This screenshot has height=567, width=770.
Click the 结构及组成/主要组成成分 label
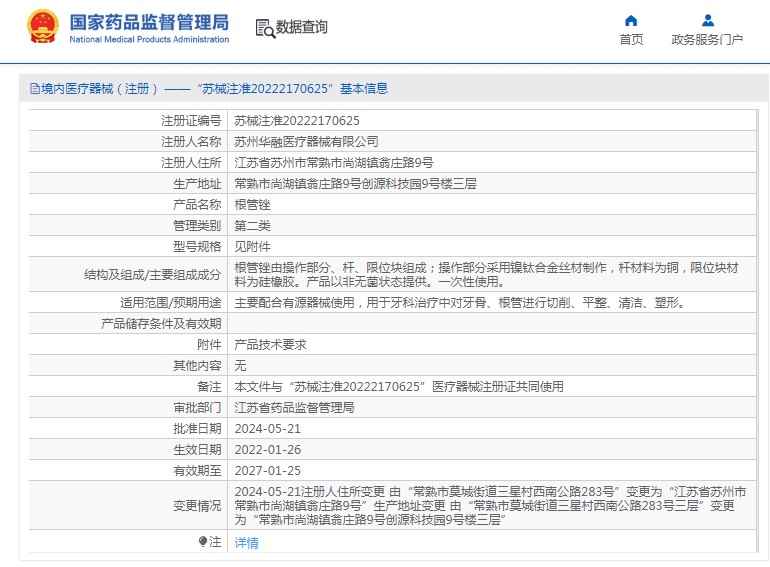coord(152,275)
